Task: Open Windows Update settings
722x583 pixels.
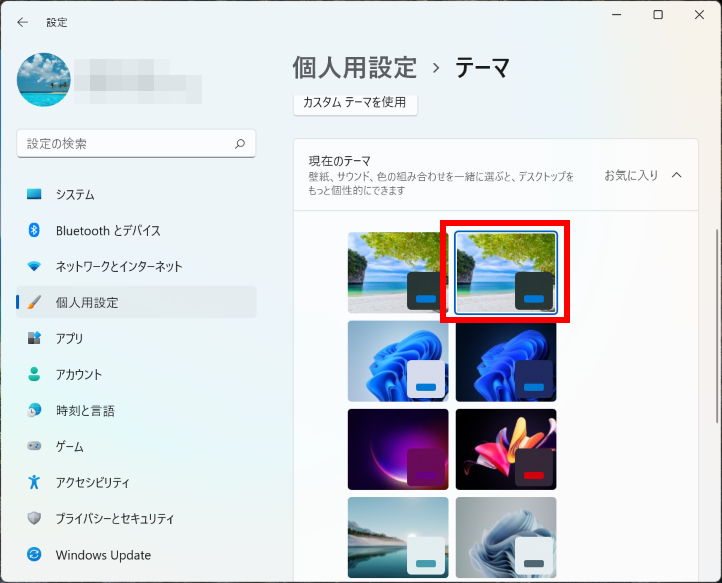Action: click(136, 554)
